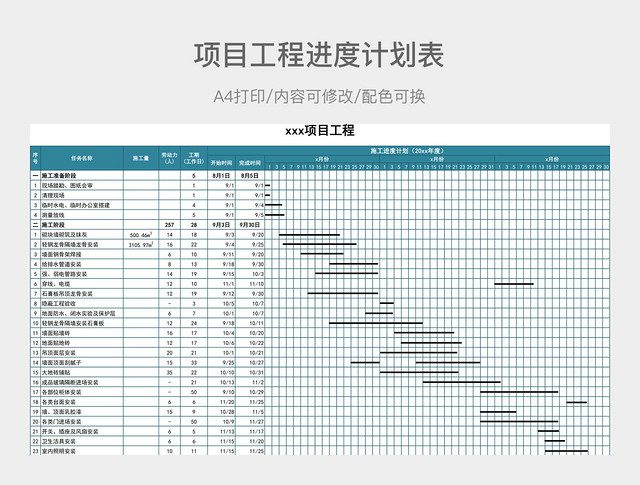Click the Gantt bar for 穿线、电缆
640x485 pixels.
pyautogui.click(x=514, y=284)
